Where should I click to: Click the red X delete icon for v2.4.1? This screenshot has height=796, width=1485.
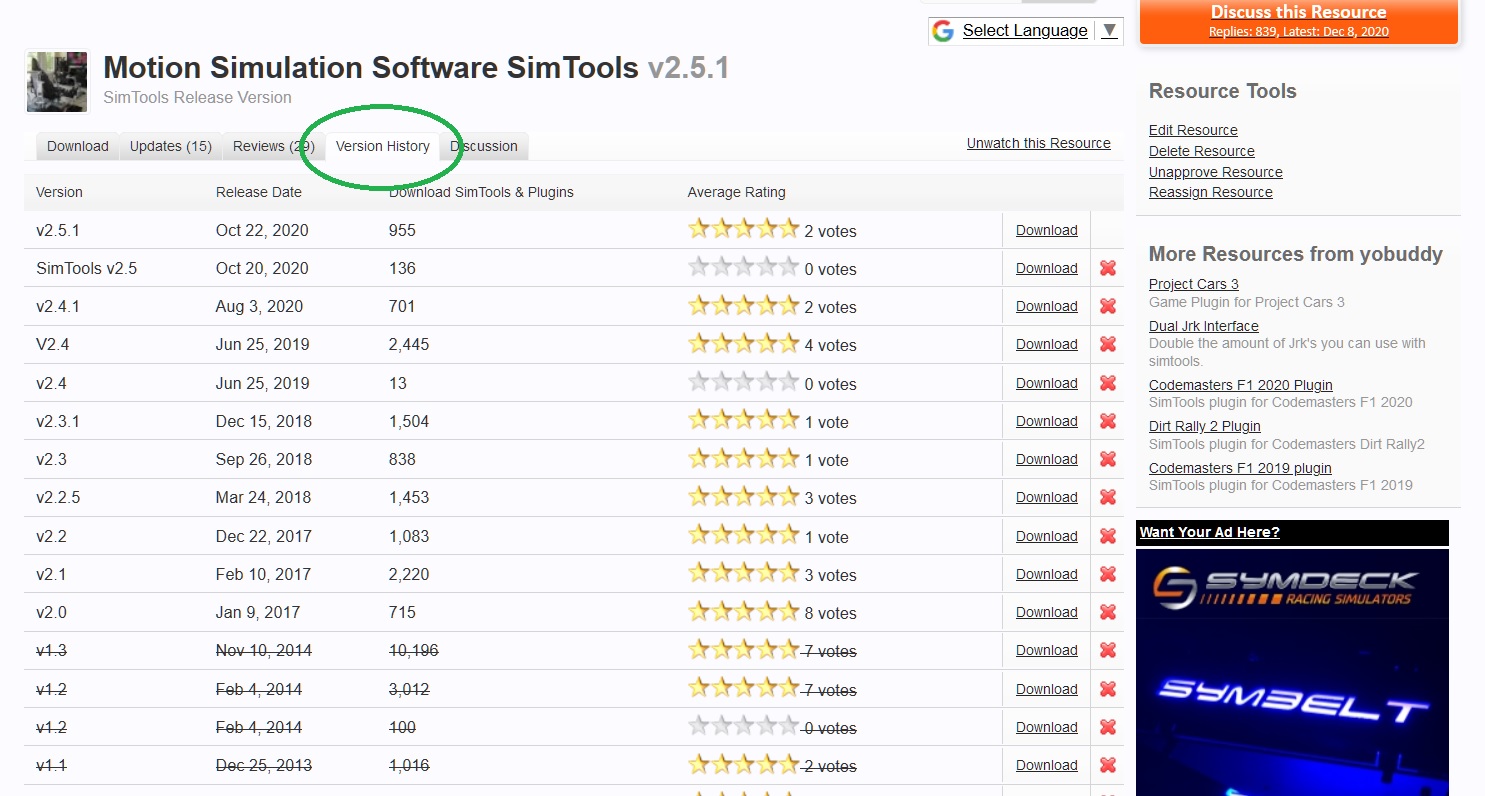[x=1107, y=306]
